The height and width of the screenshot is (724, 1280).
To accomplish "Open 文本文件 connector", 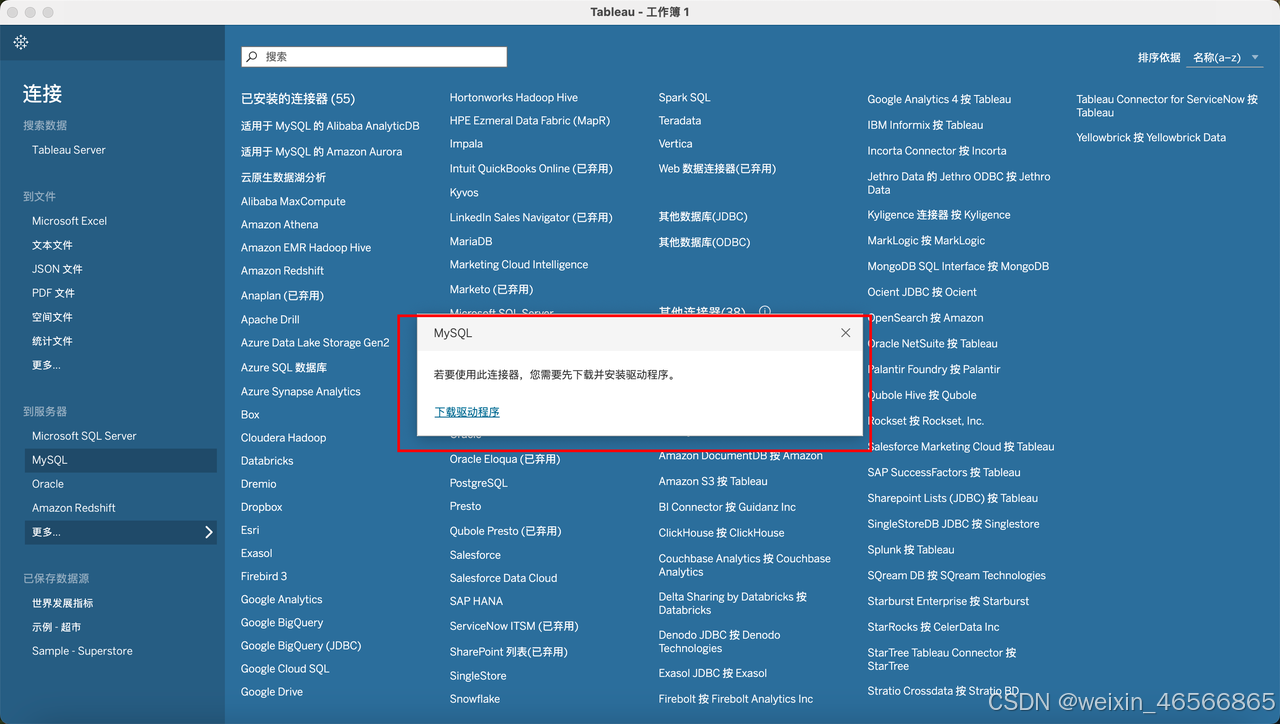I will [52, 245].
